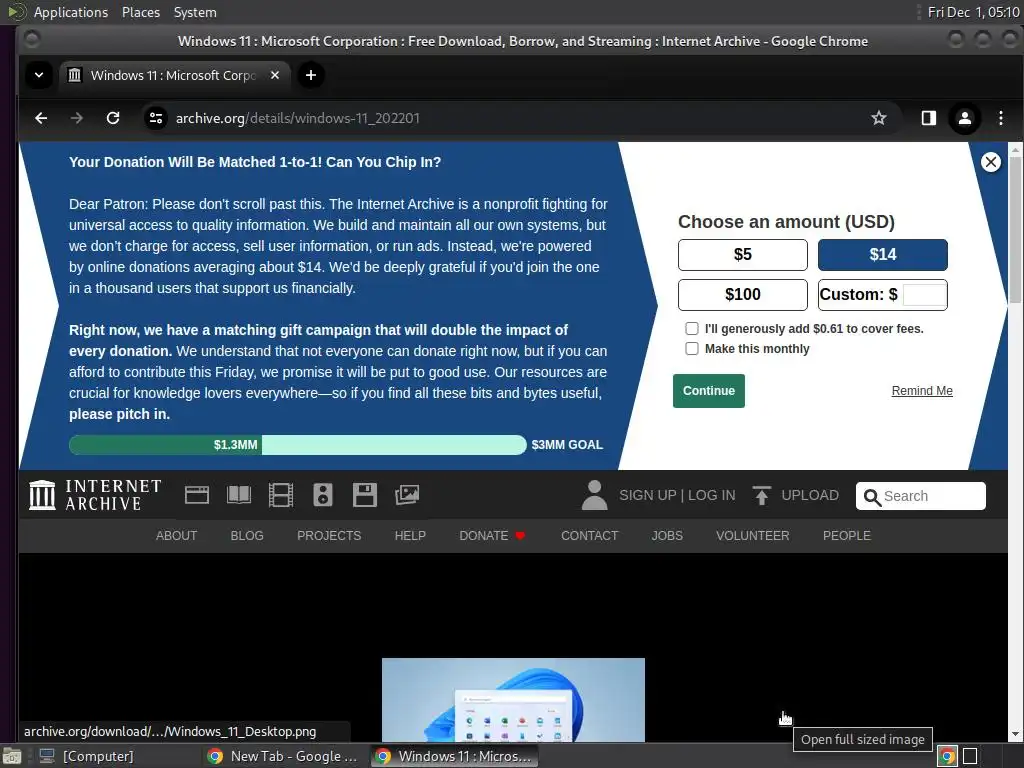Click the Chrome icon in the bottom-right tray
The height and width of the screenshot is (768, 1024).
click(x=947, y=756)
